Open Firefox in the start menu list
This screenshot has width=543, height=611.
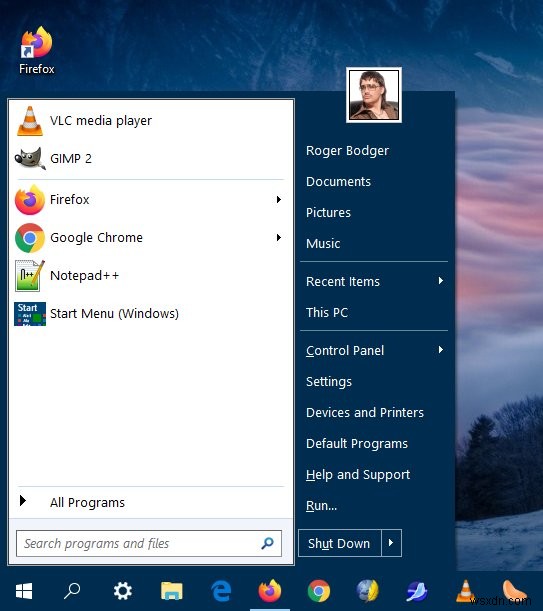click(150, 200)
